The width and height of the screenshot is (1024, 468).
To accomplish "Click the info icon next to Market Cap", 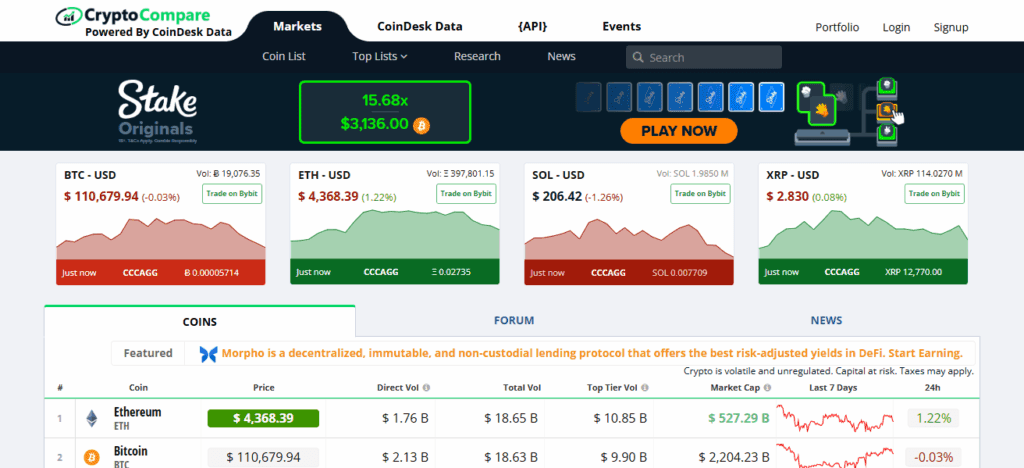I will coord(767,388).
